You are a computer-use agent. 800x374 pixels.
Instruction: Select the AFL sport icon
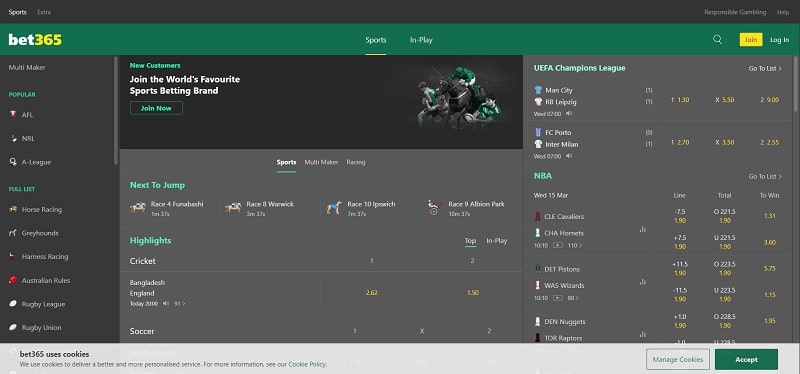(13, 115)
